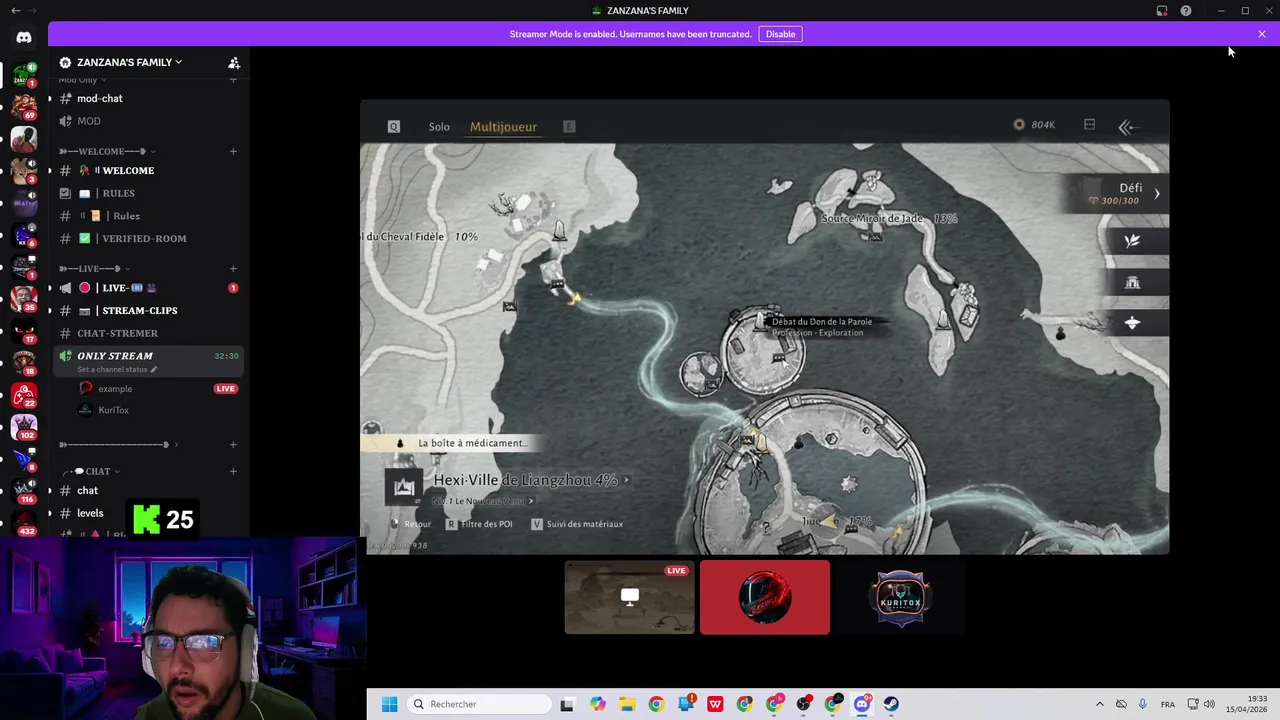Click the temple building icon on map right panel
1280x720 pixels.
pos(1132,283)
